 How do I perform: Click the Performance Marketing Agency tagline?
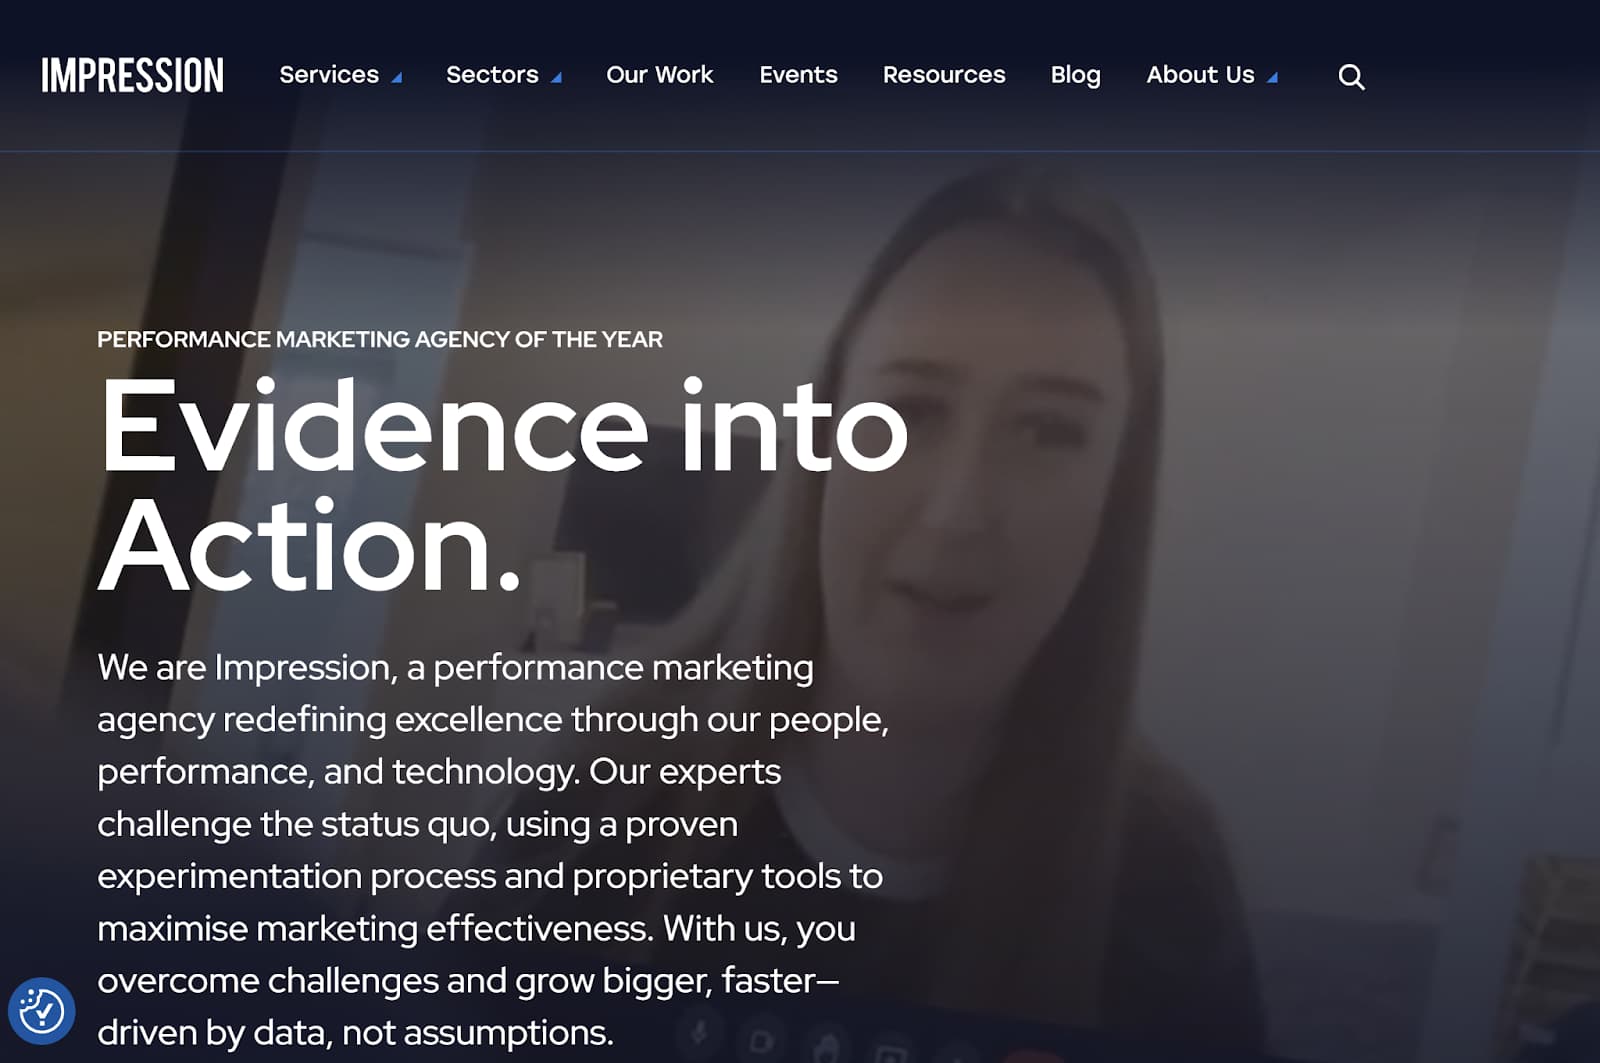tap(380, 340)
